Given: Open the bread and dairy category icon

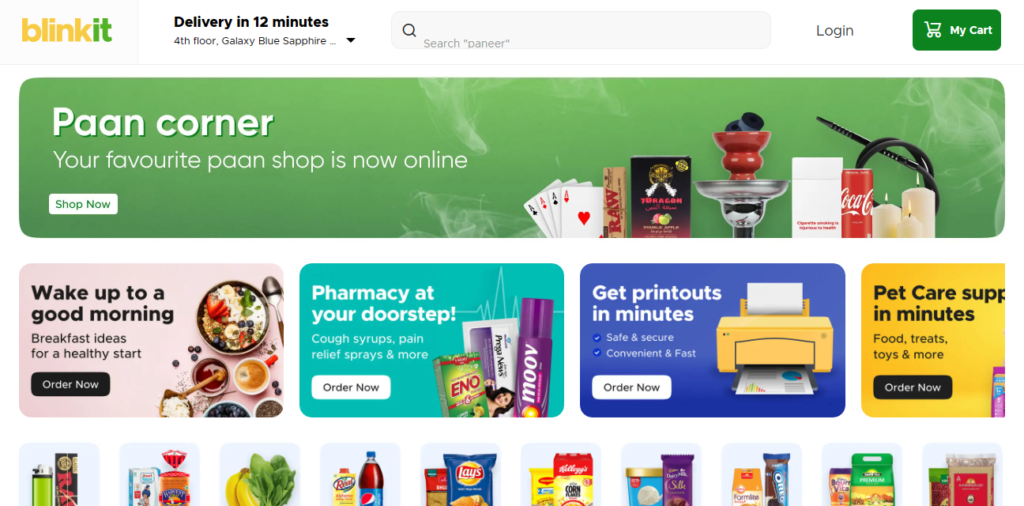Looking at the screenshot, I should (x=159, y=474).
